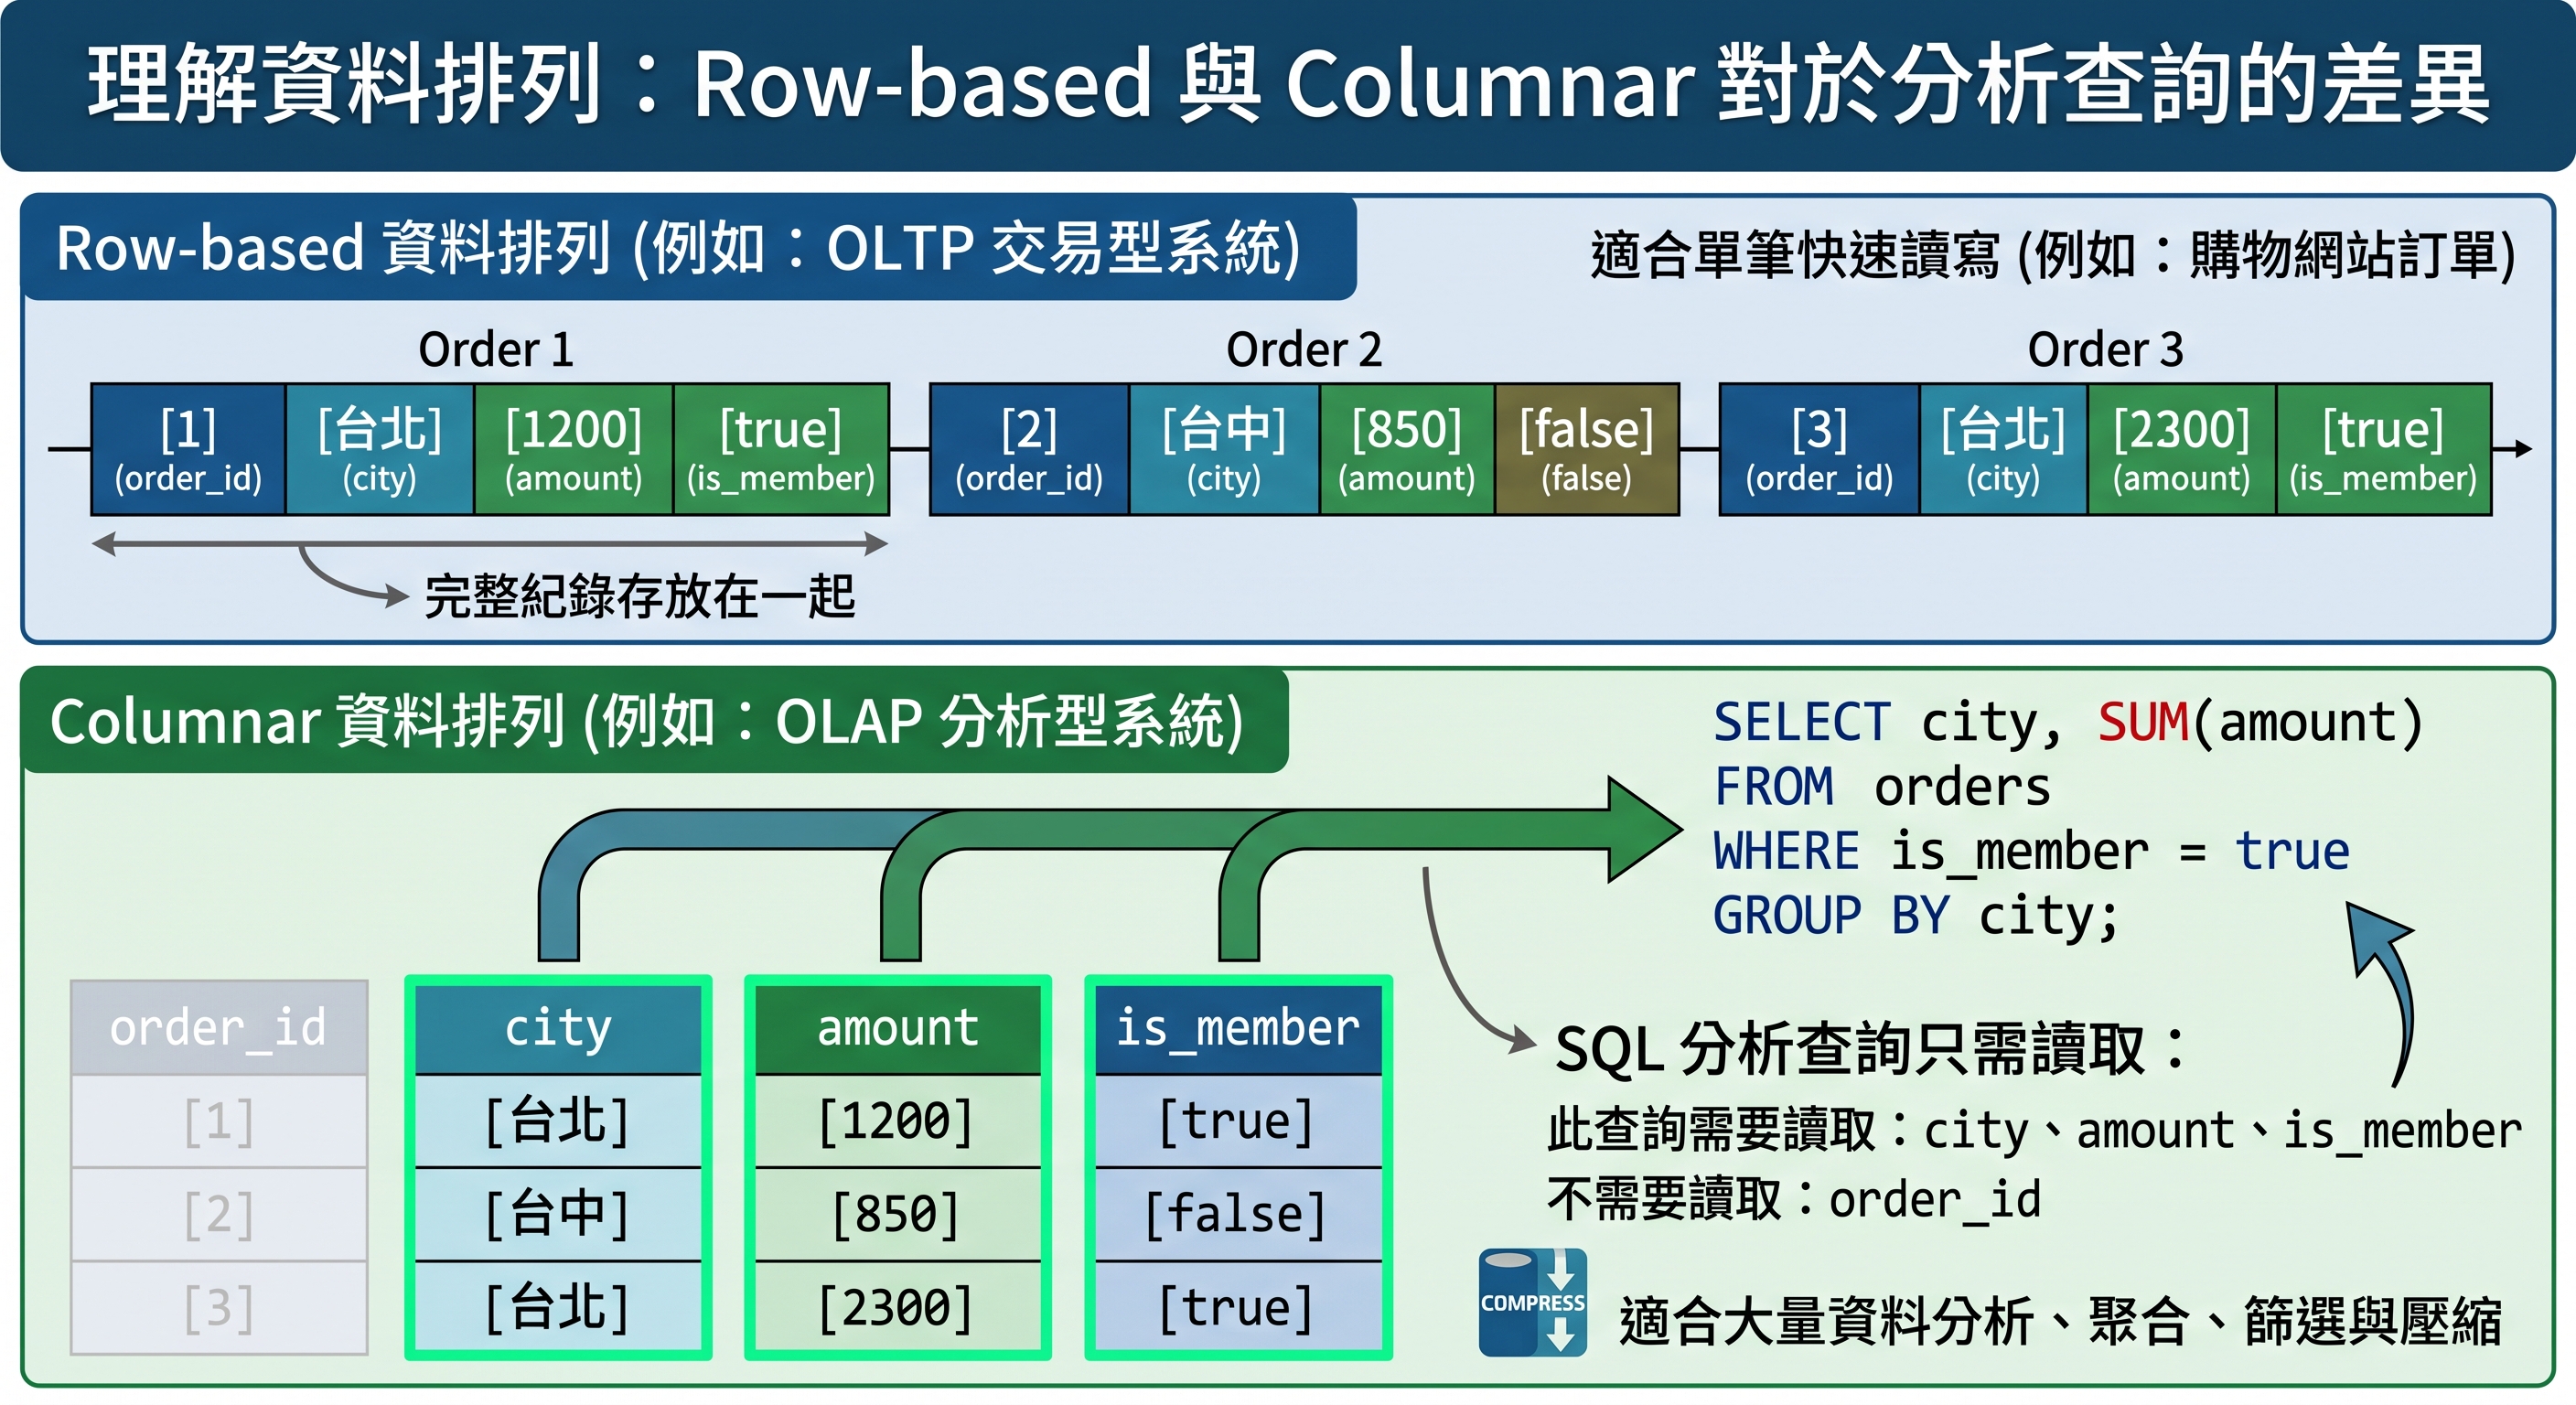The width and height of the screenshot is (2576, 1405).
Task: Click the [2] cell in order_id column
Action: coord(219,1214)
